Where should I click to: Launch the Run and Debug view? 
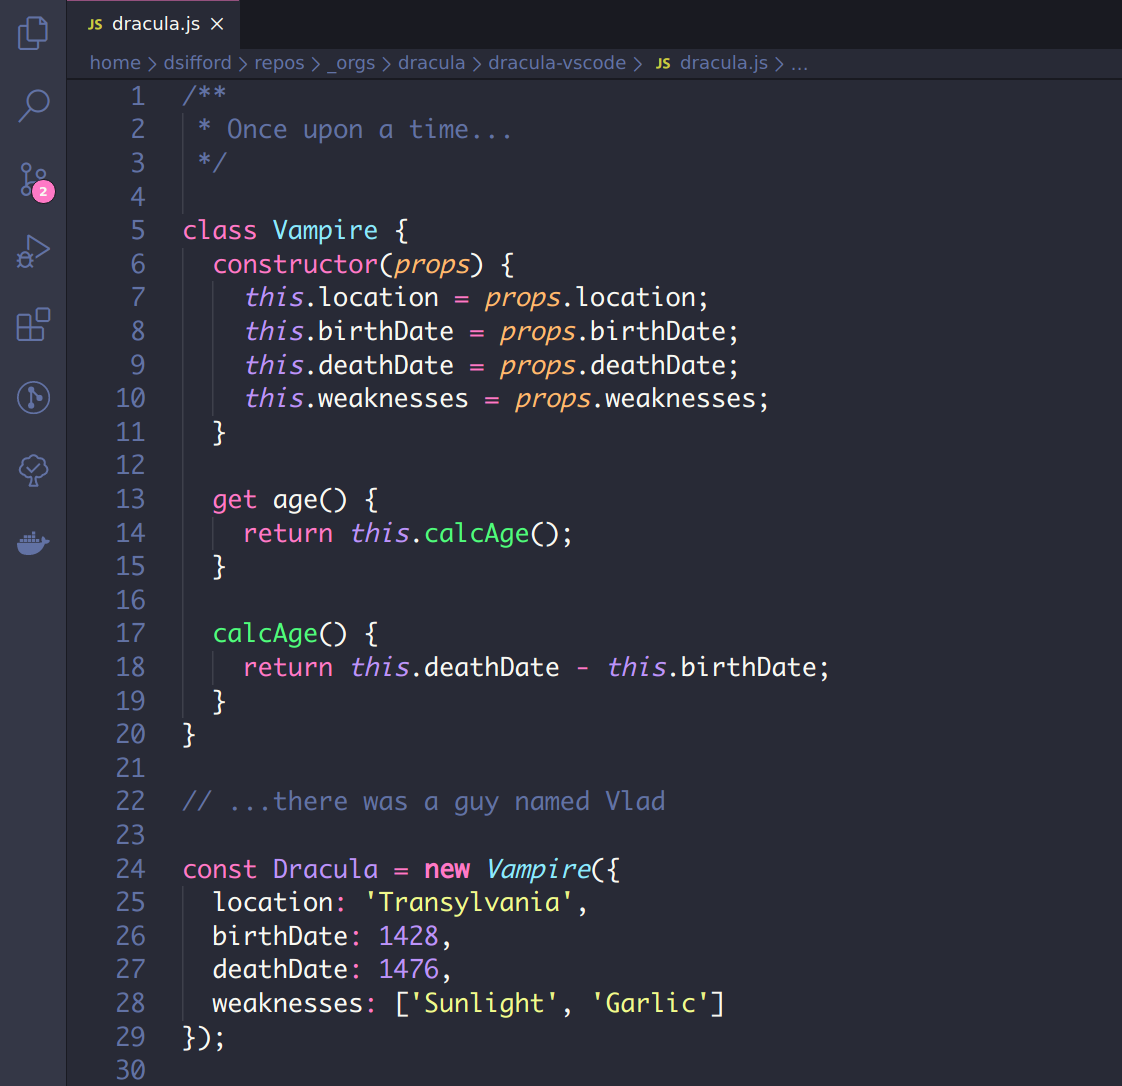click(33, 252)
